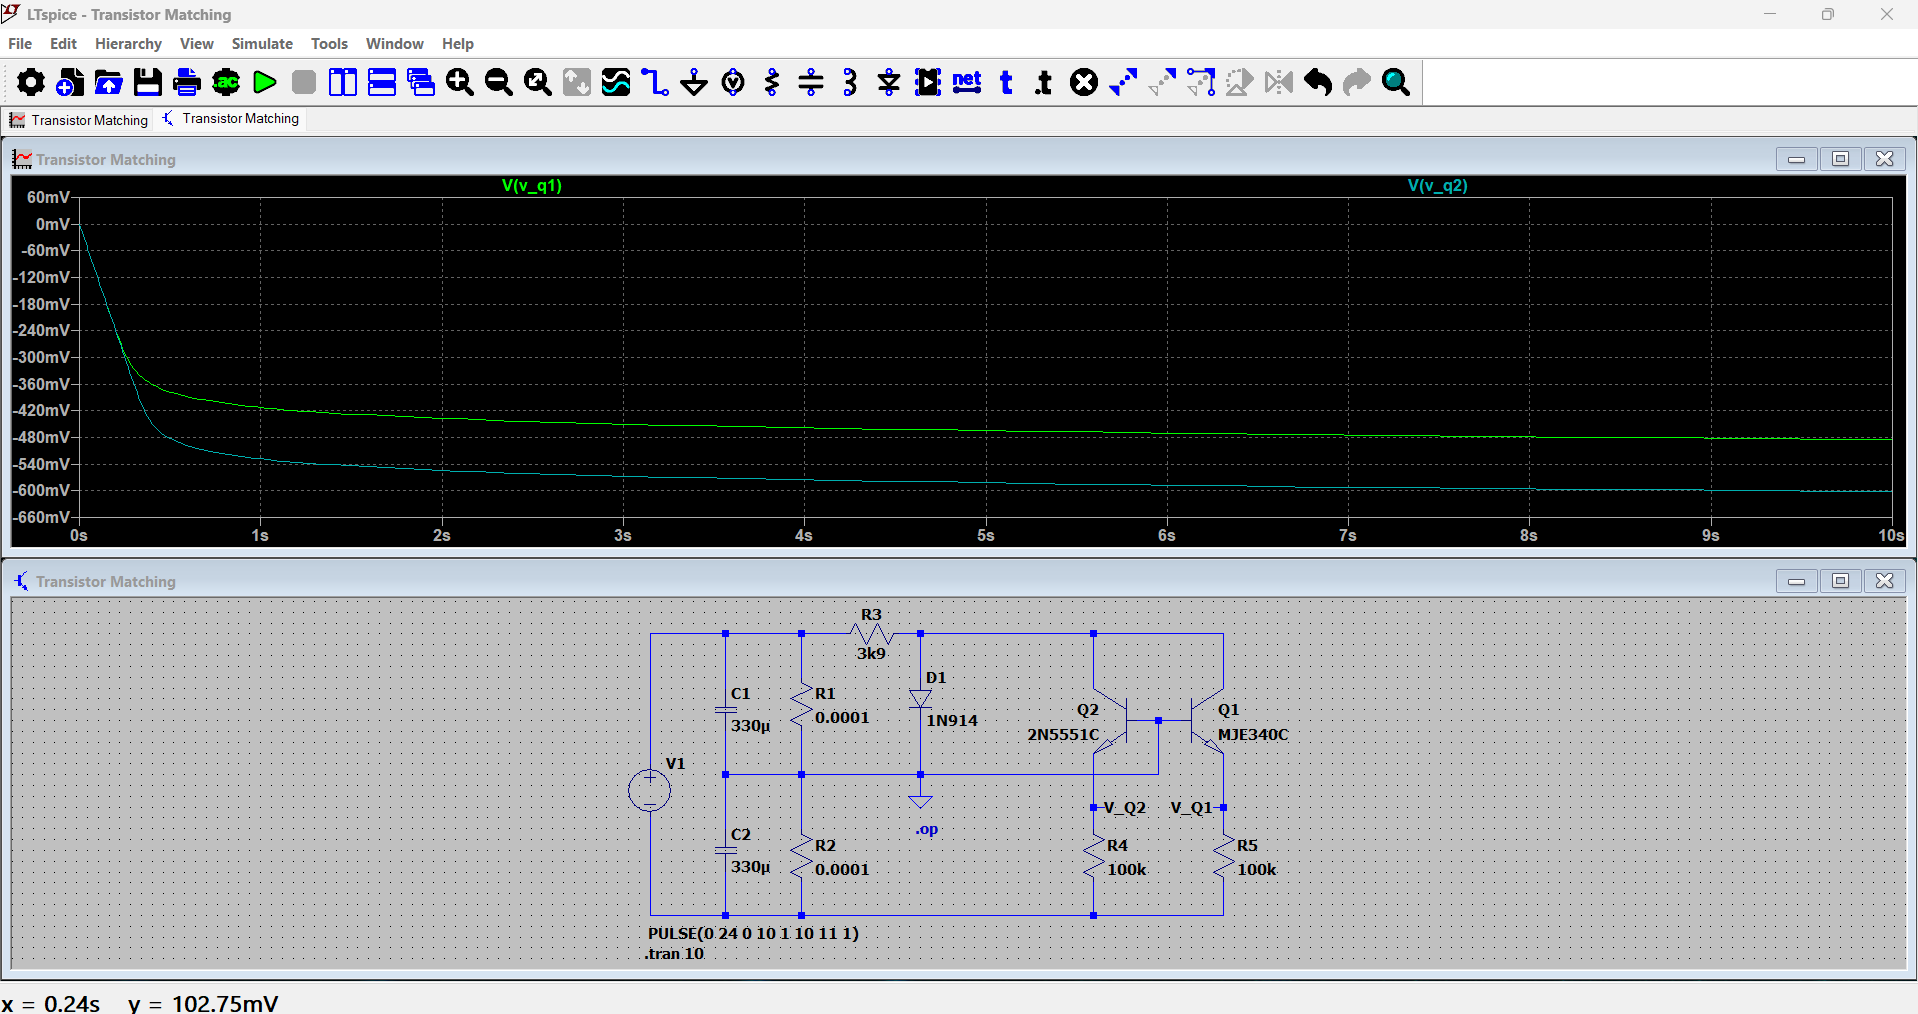Click the 5s time axis label
This screenshot has height=1014, width=1918.
[986, 536]
